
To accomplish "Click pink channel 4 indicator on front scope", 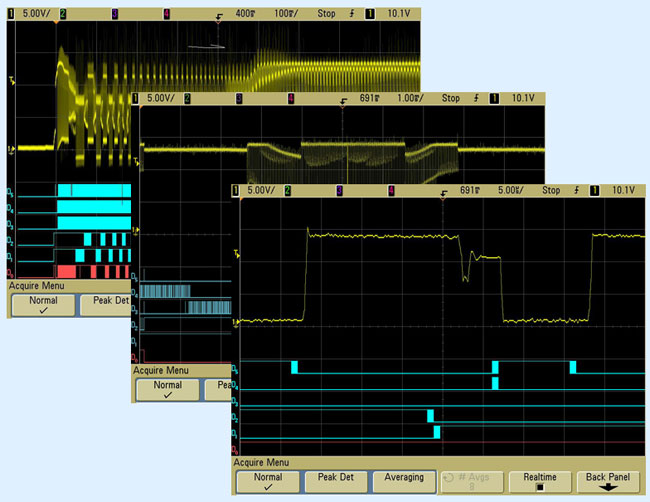I will 391,190.
